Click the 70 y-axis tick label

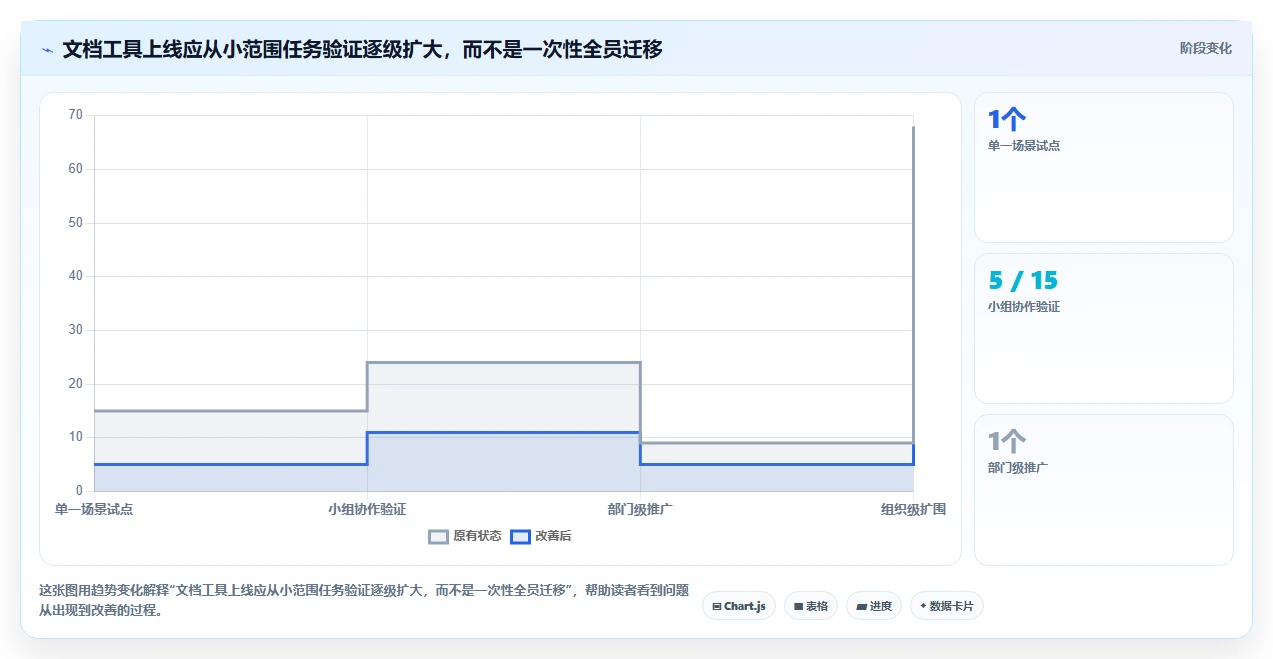point(76,115)
